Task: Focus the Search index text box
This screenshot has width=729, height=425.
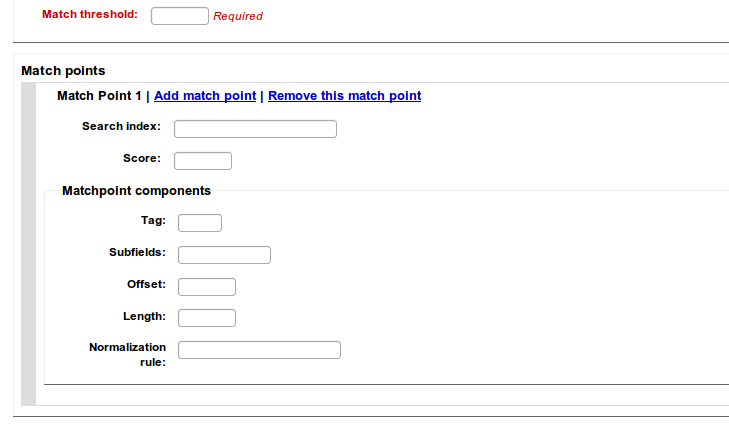Action: tap(255, 129)
